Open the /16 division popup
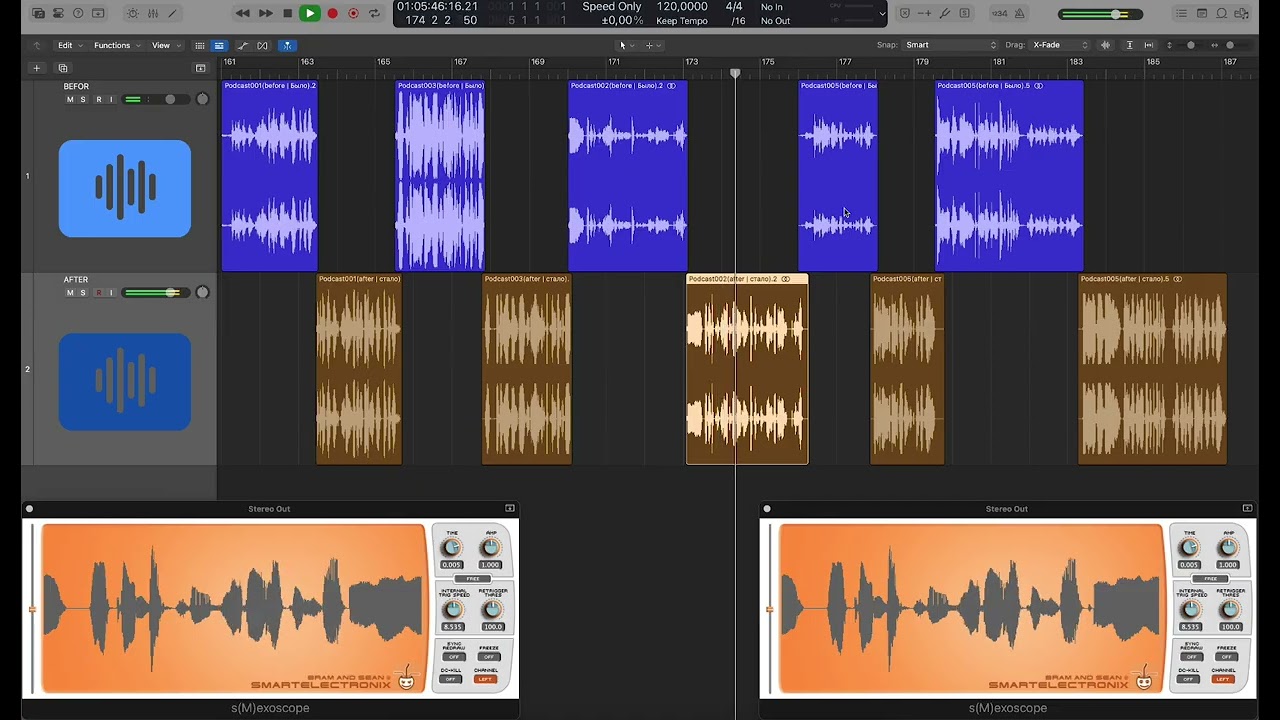The width and height of the screenshot is (1280, 720). point(738,21)
